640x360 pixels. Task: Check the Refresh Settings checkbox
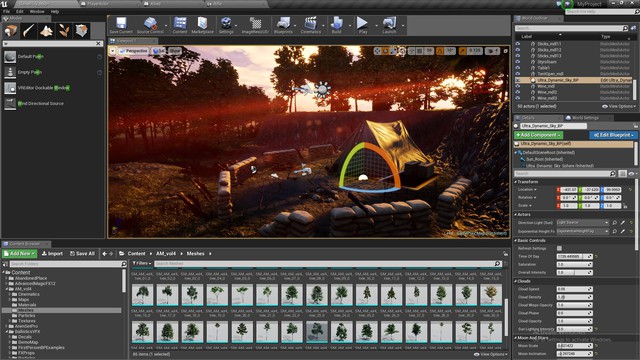(x=559, y=248)
